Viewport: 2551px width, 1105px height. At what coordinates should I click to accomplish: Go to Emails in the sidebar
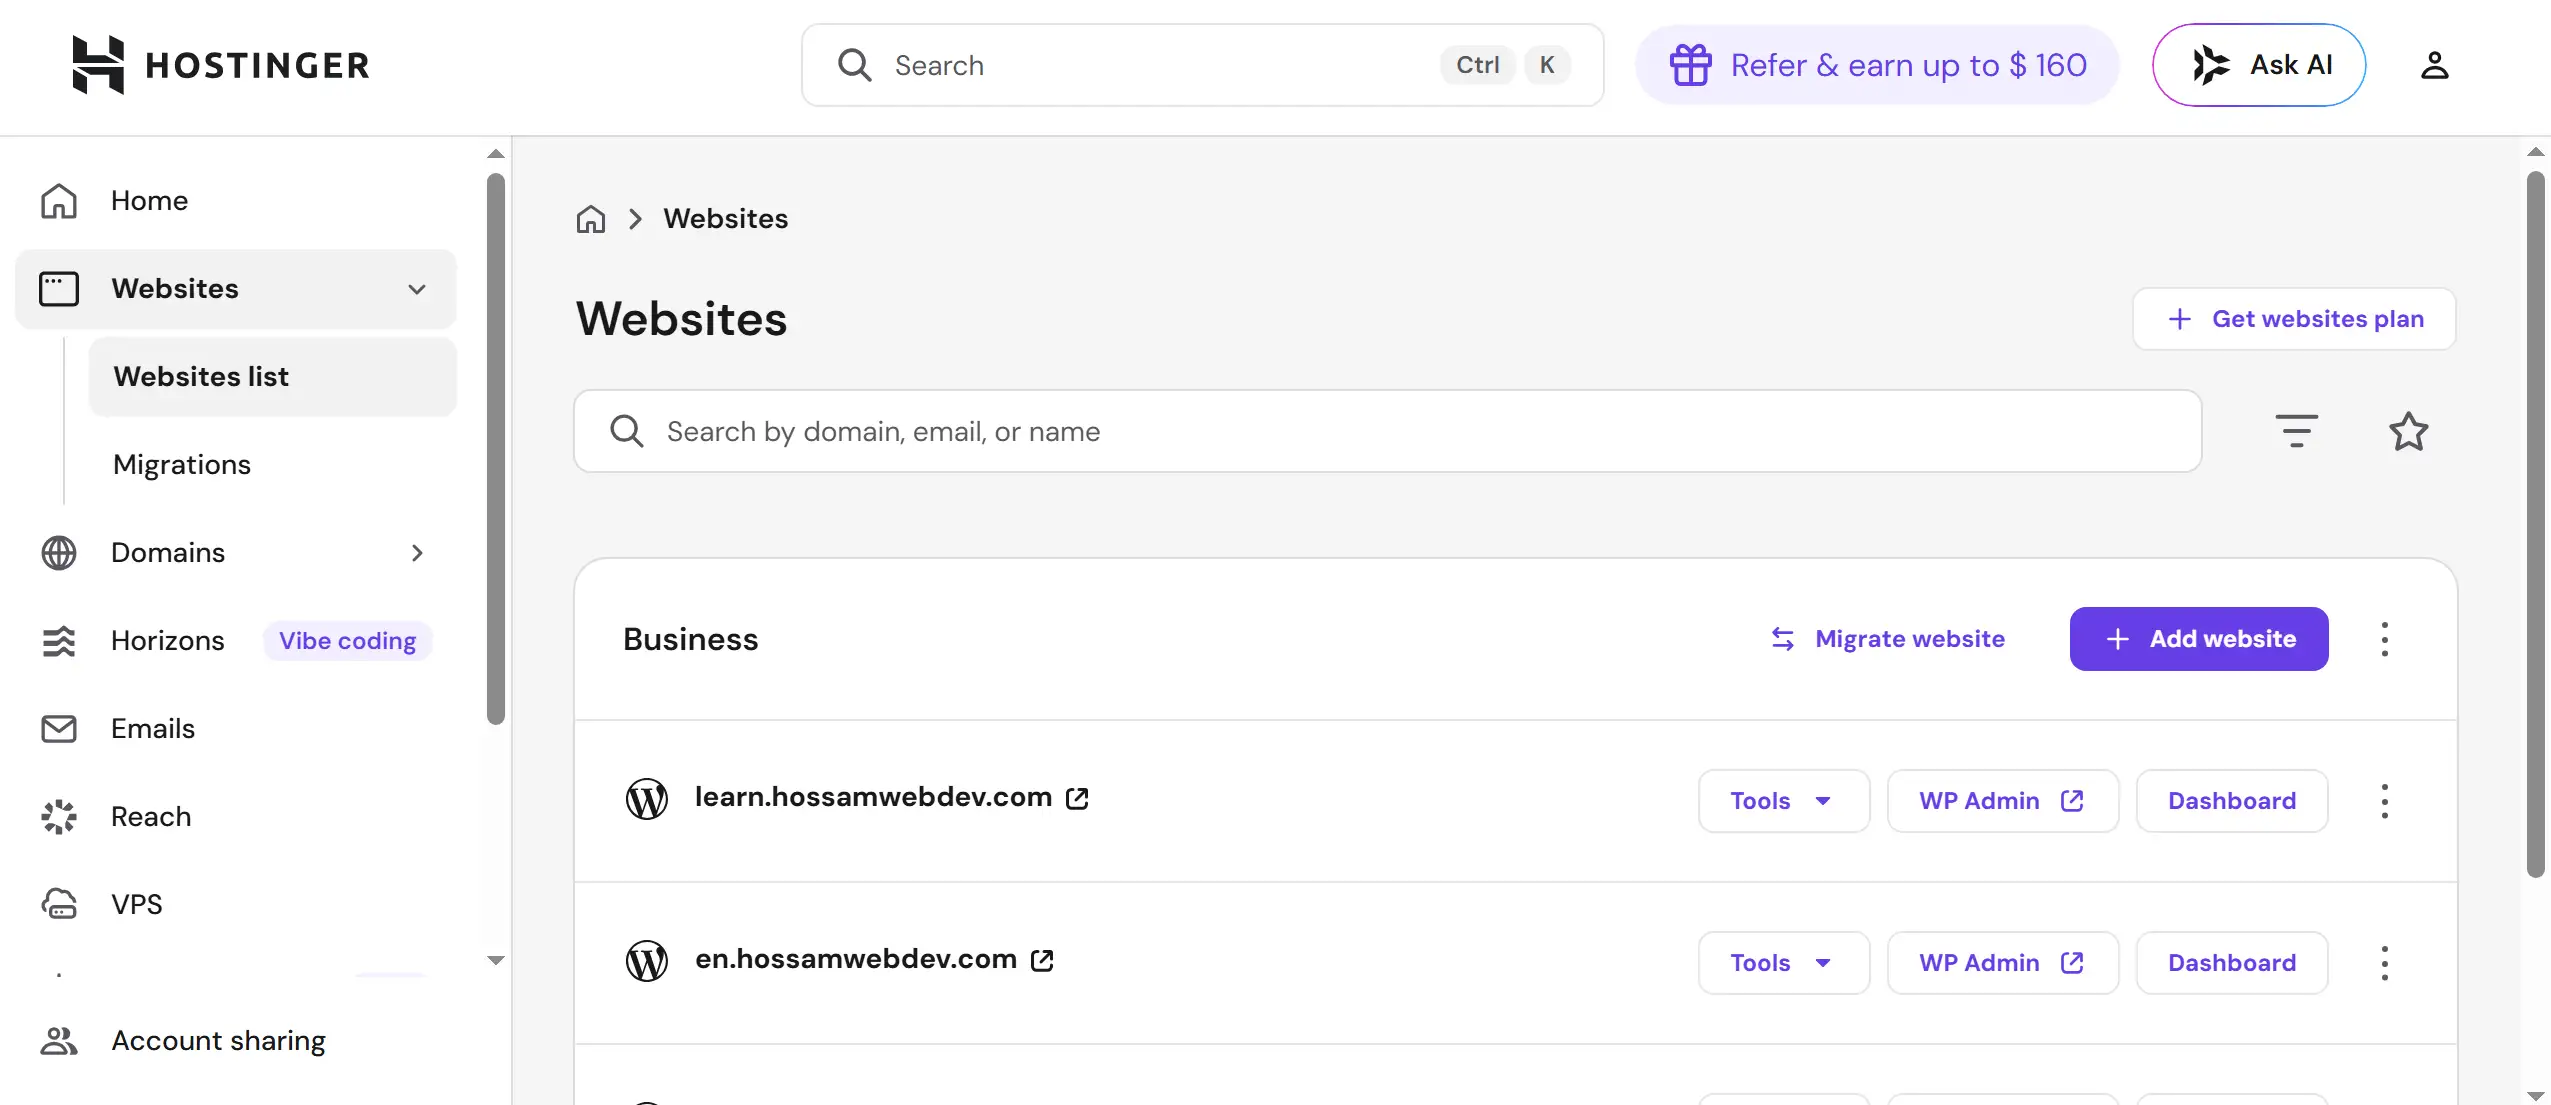click(x=153, y=729)
